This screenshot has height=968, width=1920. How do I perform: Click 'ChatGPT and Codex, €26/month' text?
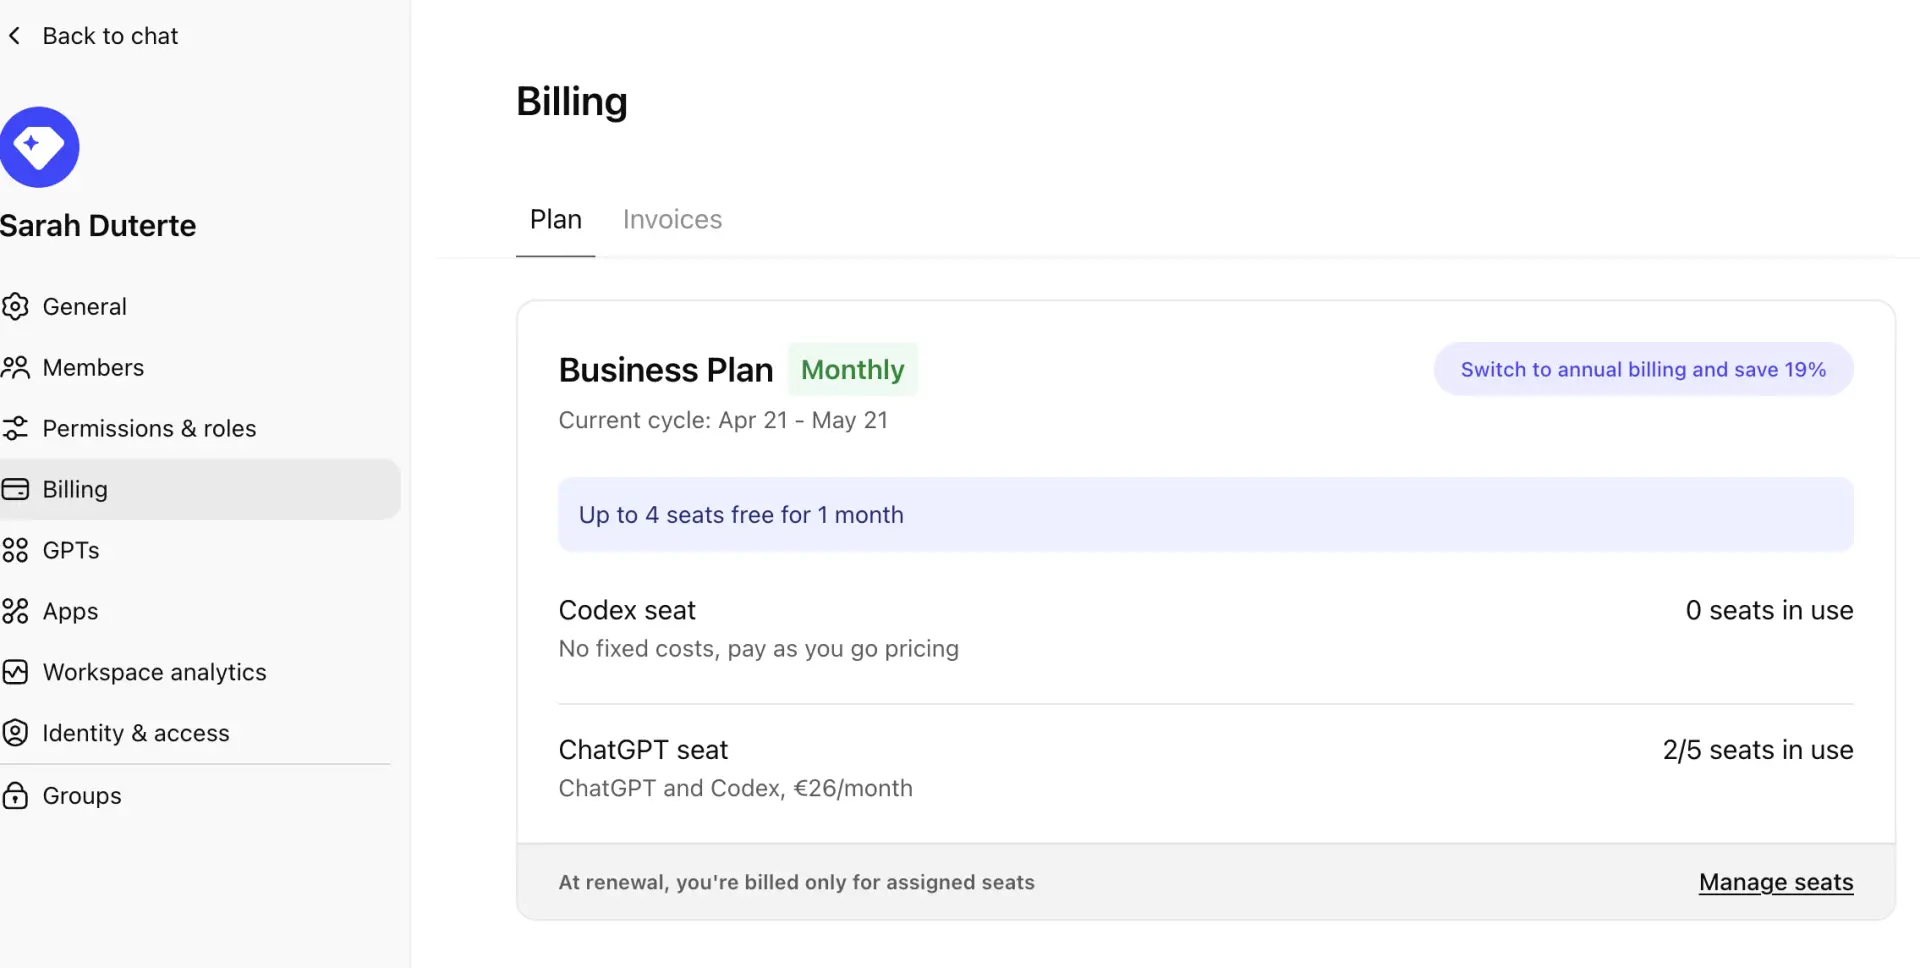coord(735,788)
